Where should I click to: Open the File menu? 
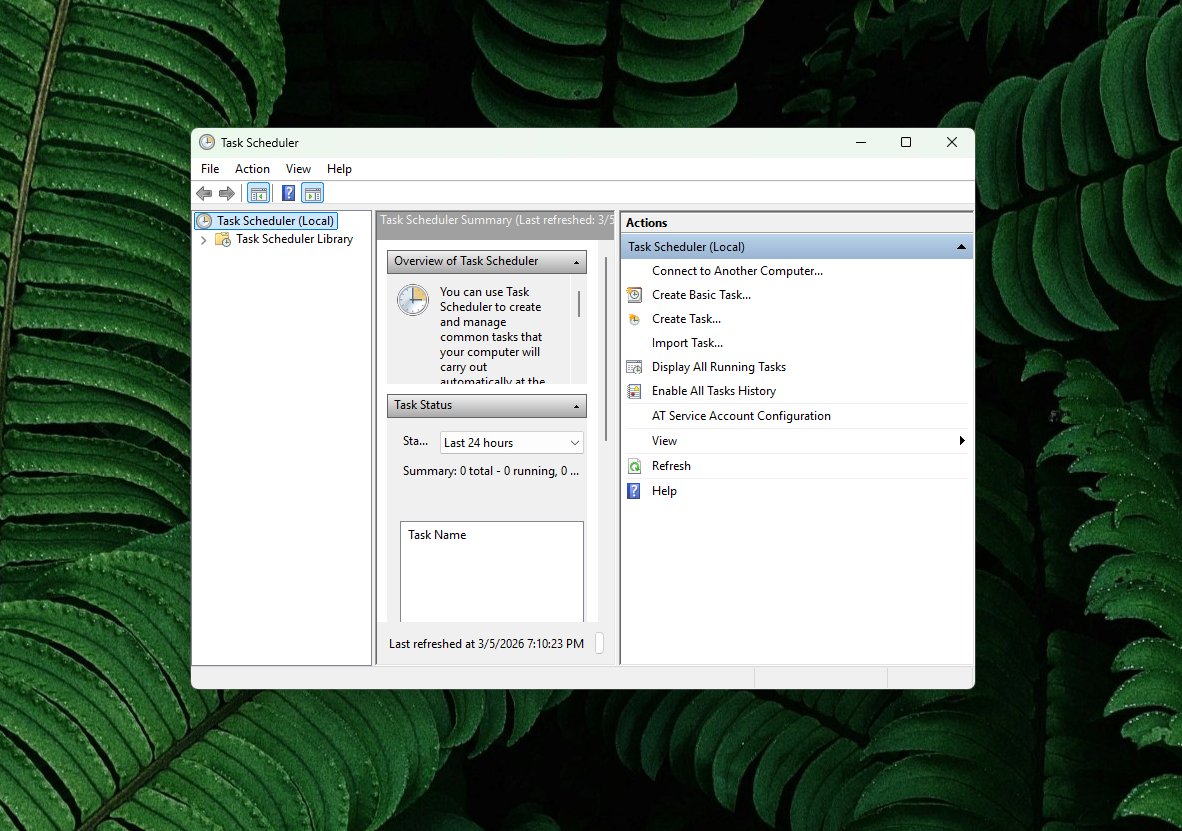210,169
